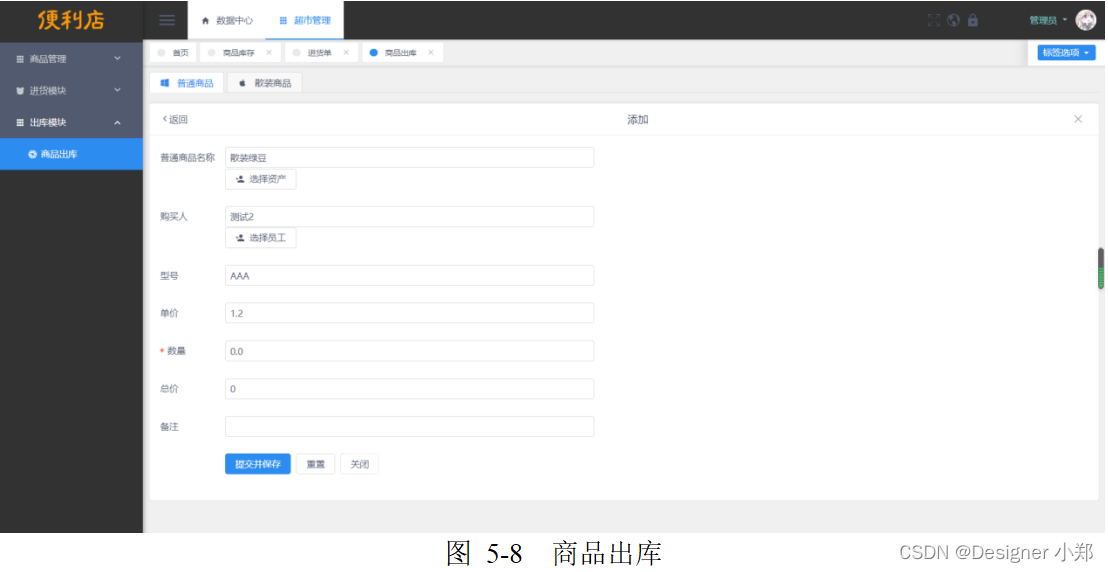Viewport: 1108px width, 572px height.
Task: Click the circle icon beside 商品出库 in sidebar
Action: (x=33, y=154)
